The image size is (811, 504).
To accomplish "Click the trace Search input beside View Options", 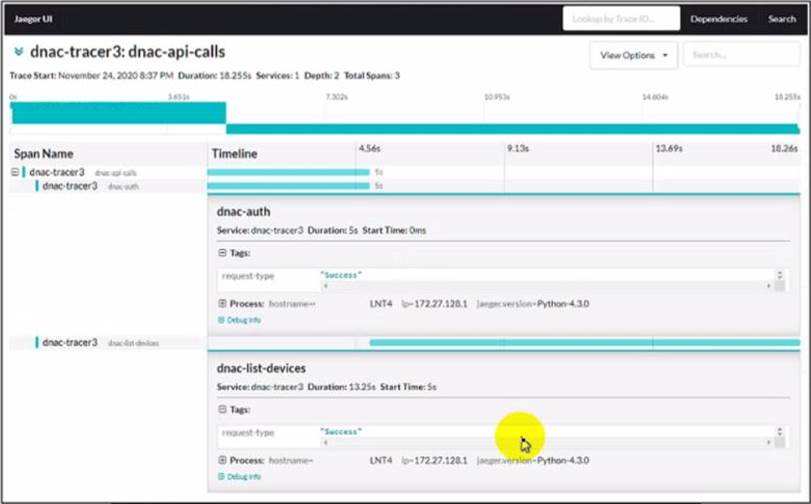I will pyautogui.click(x=740, y=55).
